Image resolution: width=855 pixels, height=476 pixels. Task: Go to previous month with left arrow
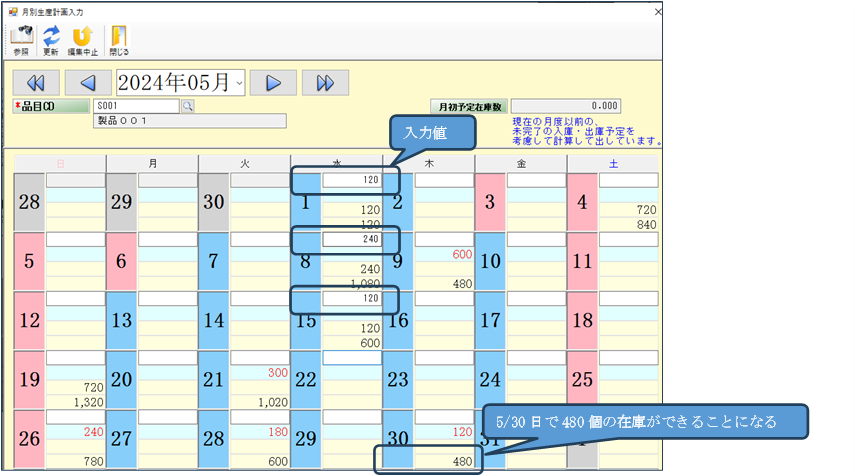pyautogui.click(x=88, y=82)
